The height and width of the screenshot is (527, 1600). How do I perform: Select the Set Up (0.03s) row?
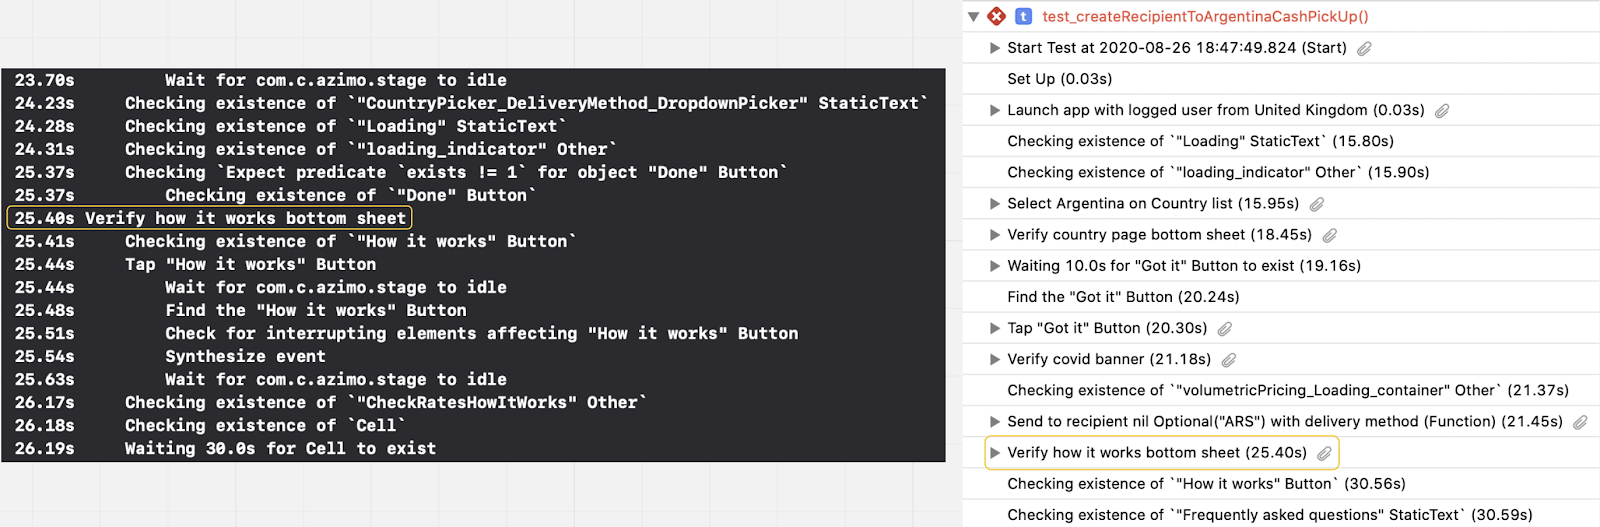coord(1059,79)
